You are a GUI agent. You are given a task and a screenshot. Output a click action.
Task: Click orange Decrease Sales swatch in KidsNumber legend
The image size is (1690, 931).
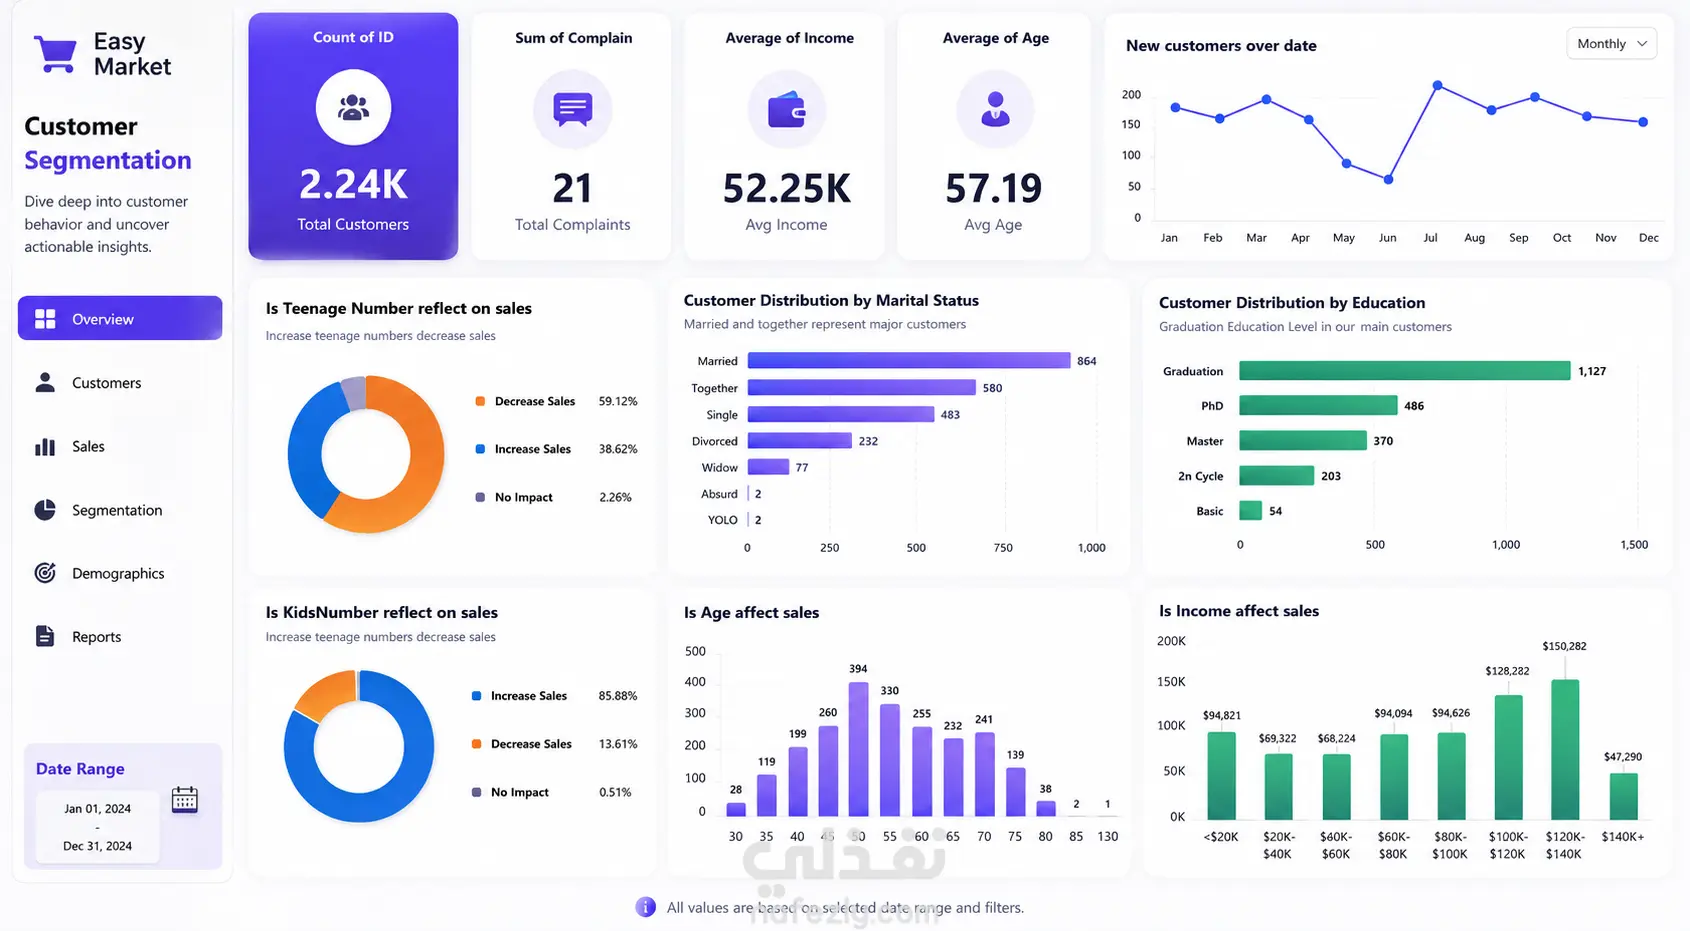[x=476, y=744]
